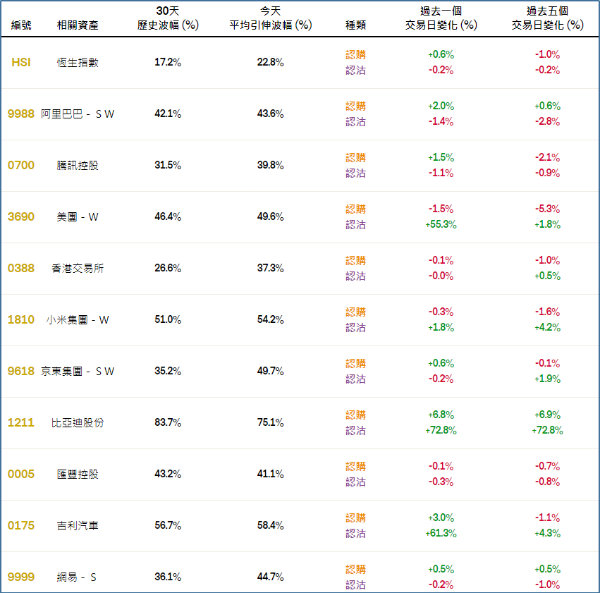Screen dimensions: 600x593
Task: Select stock code 1810
Action: [x=21, y=319]
